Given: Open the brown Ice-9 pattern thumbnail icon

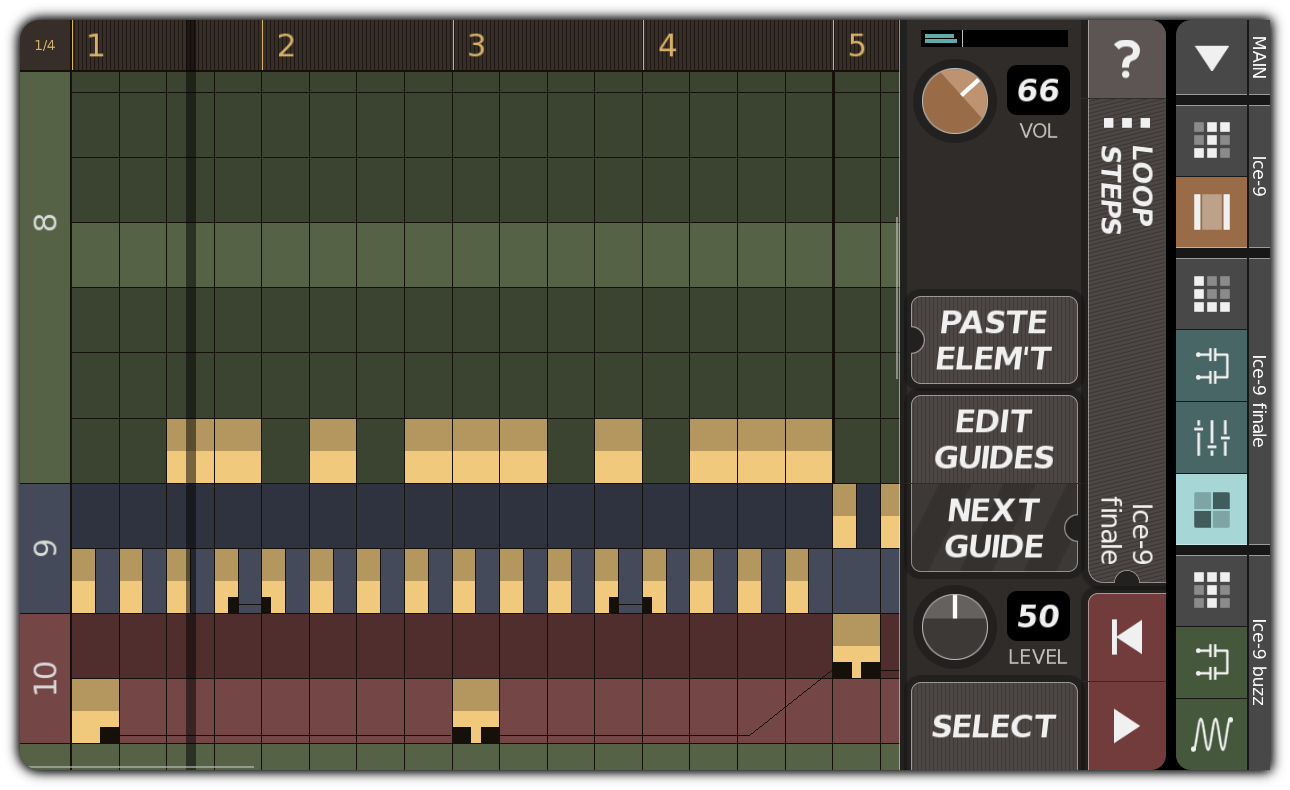Looking at the screenshot, I should tap(1211, 213).
